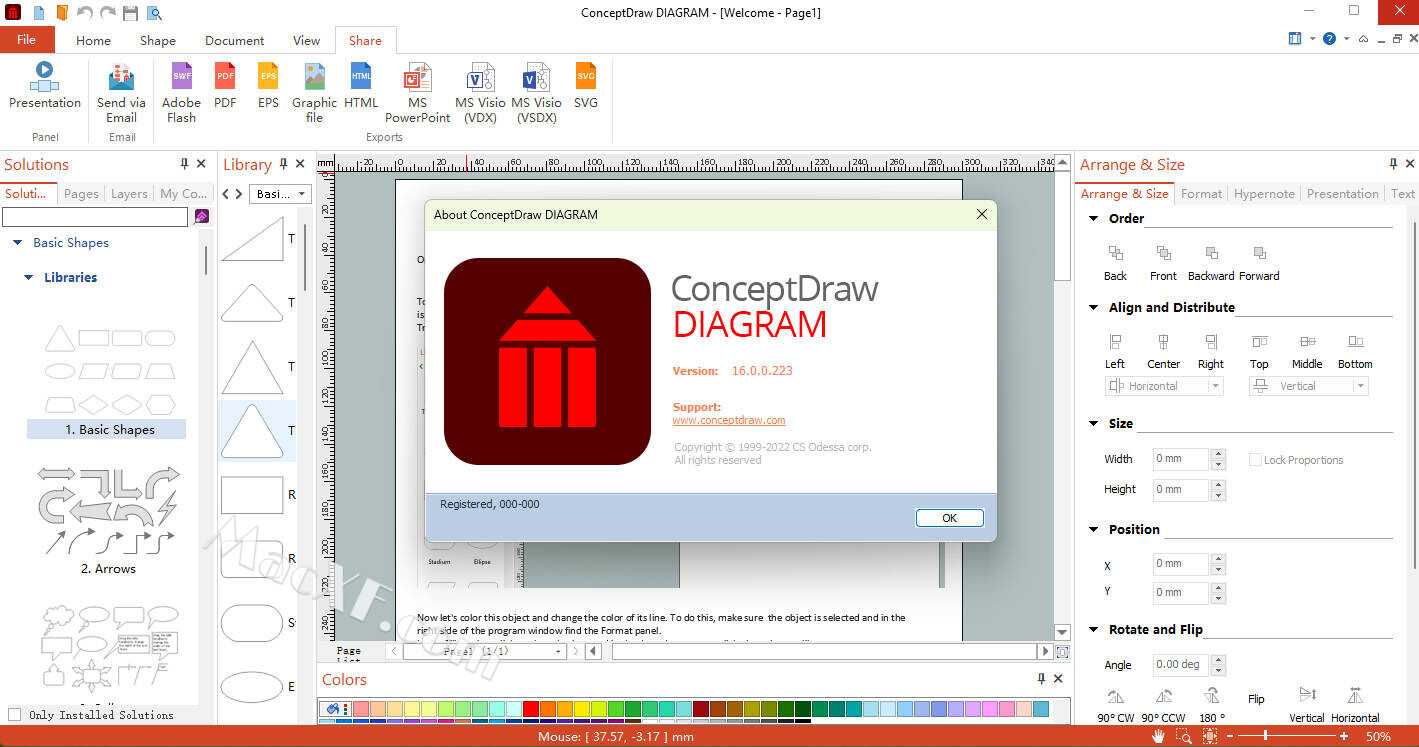
Task: Collapse the Align and Distribute section
Action: (1093, 308)
